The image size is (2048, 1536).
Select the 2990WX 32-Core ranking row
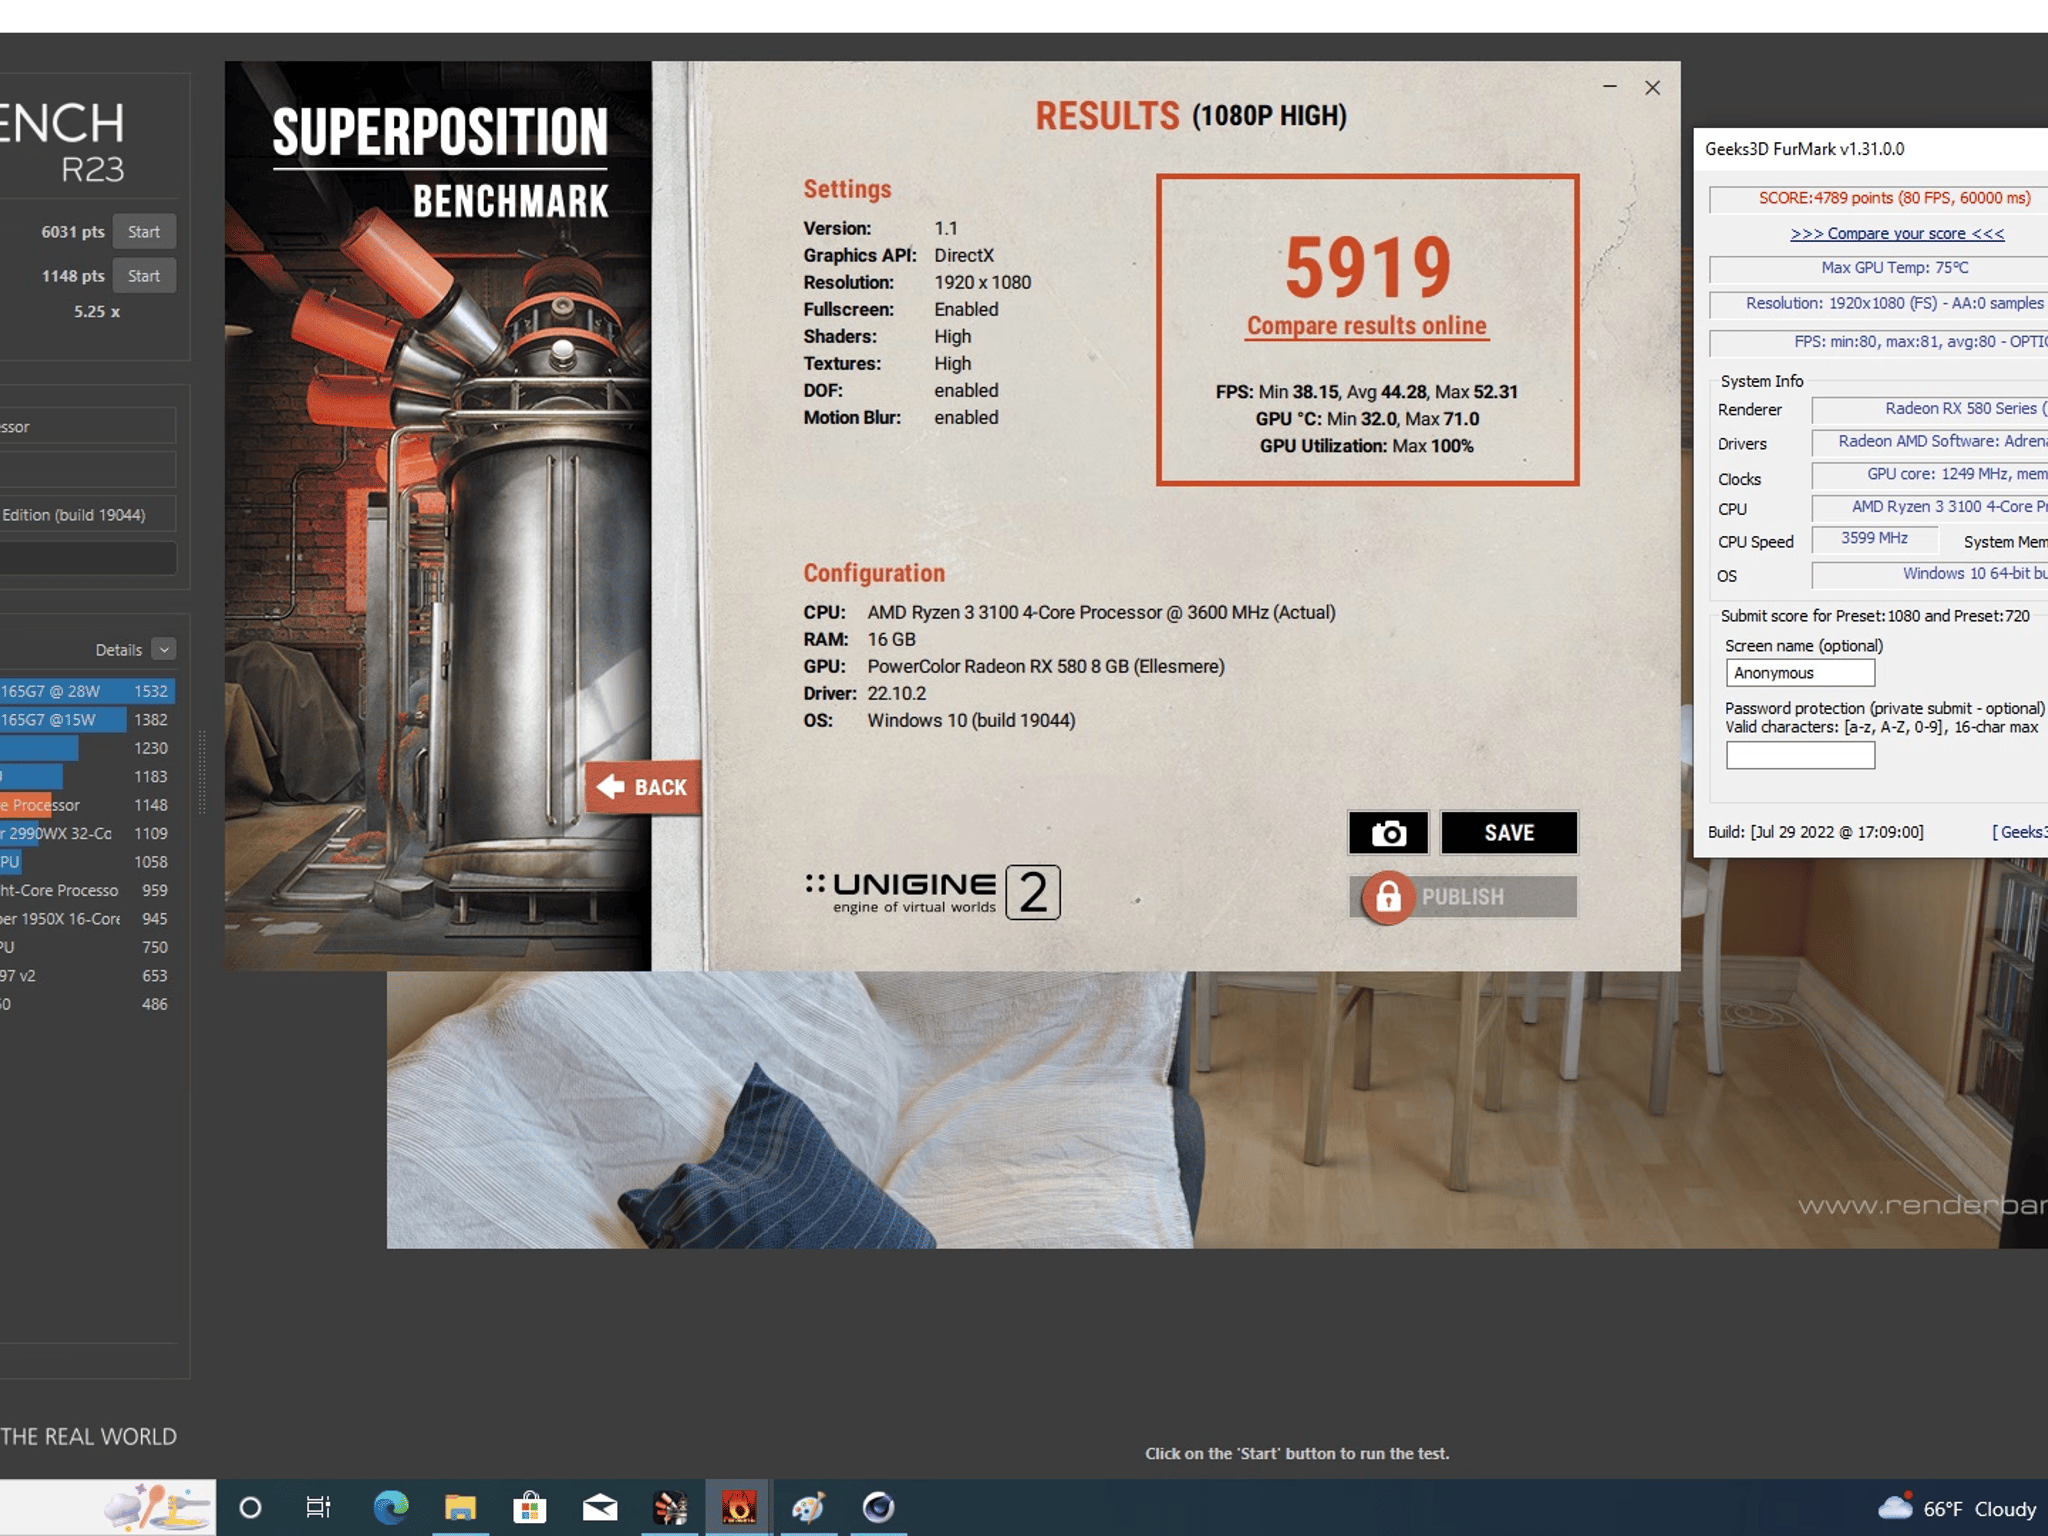(x=87, y=833)
